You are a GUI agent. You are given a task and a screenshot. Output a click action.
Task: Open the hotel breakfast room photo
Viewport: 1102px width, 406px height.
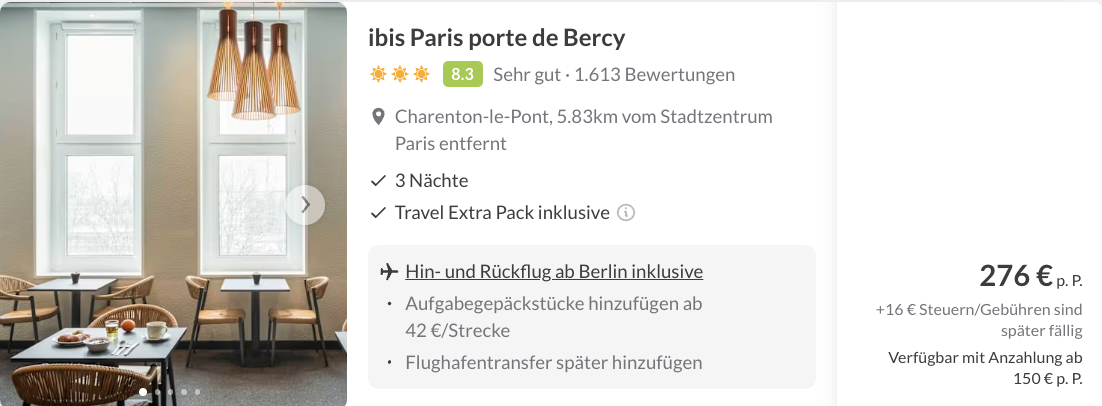pyautogui.click(x=173, y=204)
